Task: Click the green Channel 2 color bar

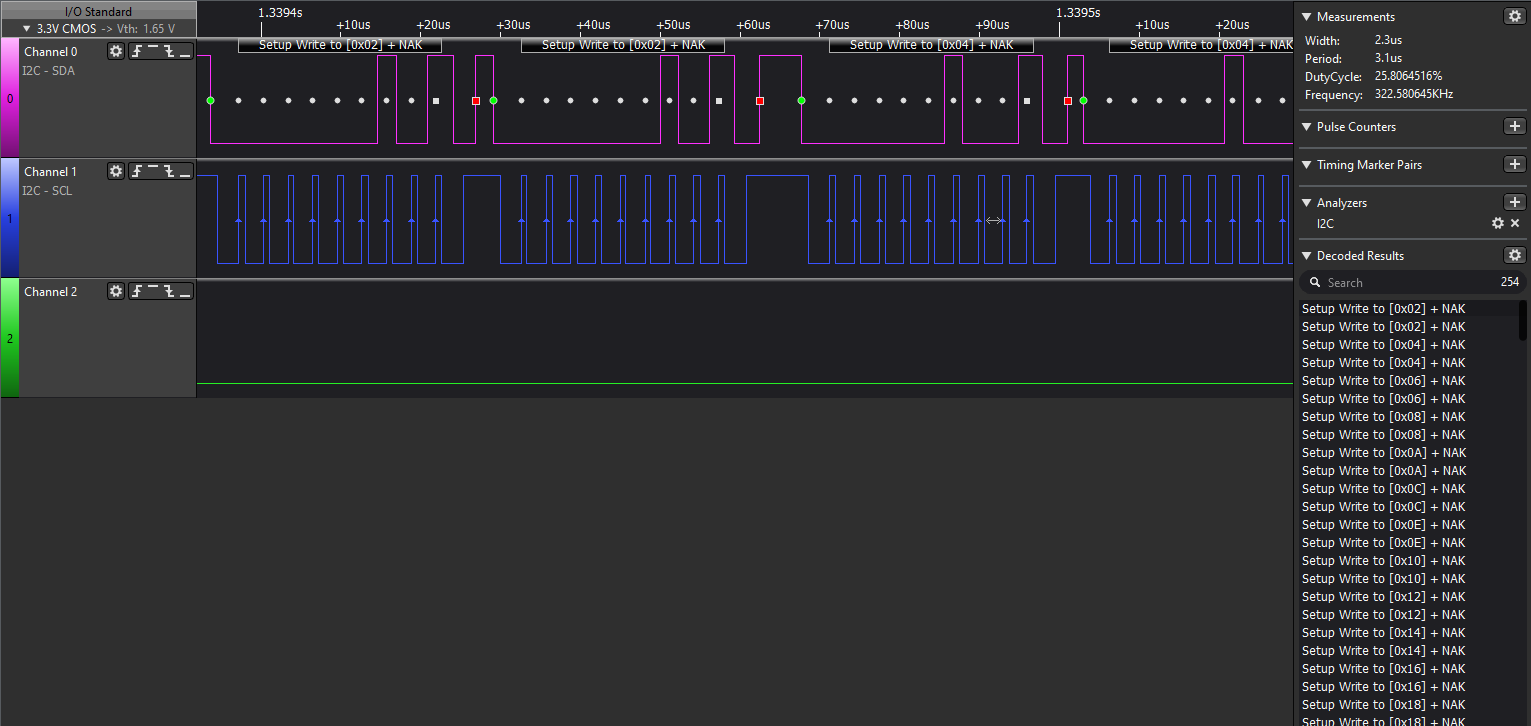Action: (x=10, y=338)
